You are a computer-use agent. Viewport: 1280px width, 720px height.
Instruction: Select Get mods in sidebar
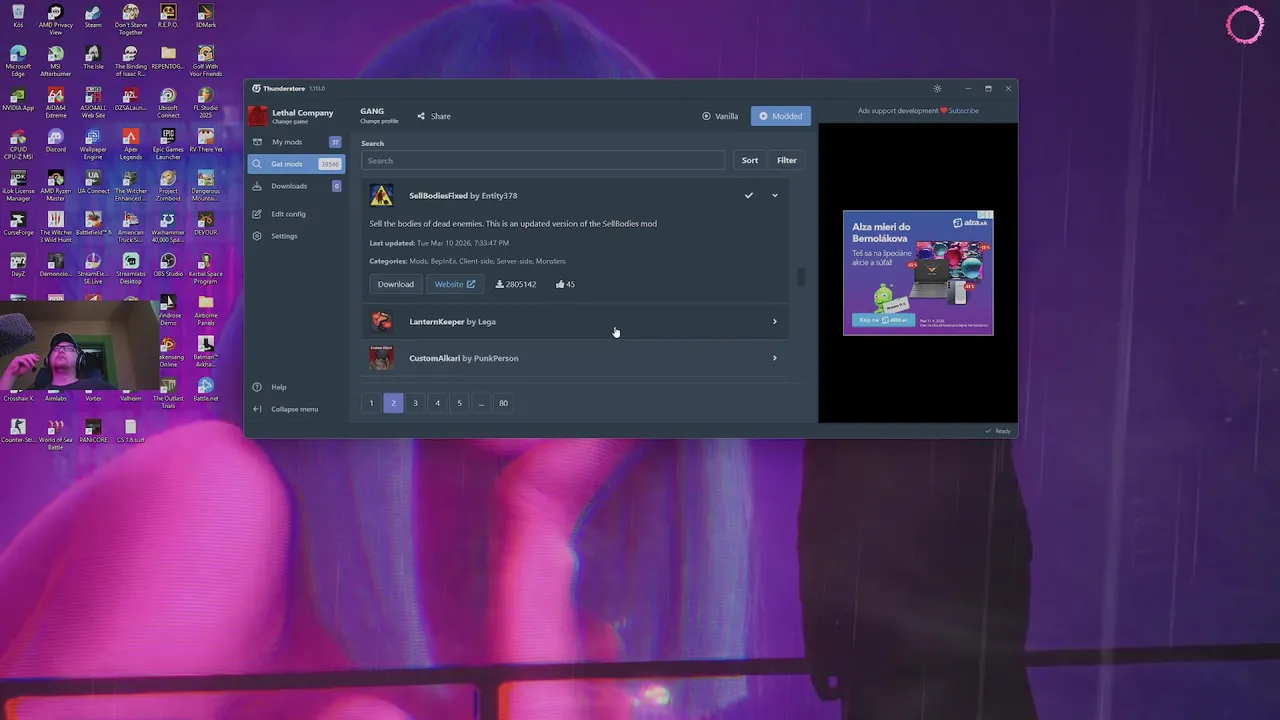pos(296,164)
